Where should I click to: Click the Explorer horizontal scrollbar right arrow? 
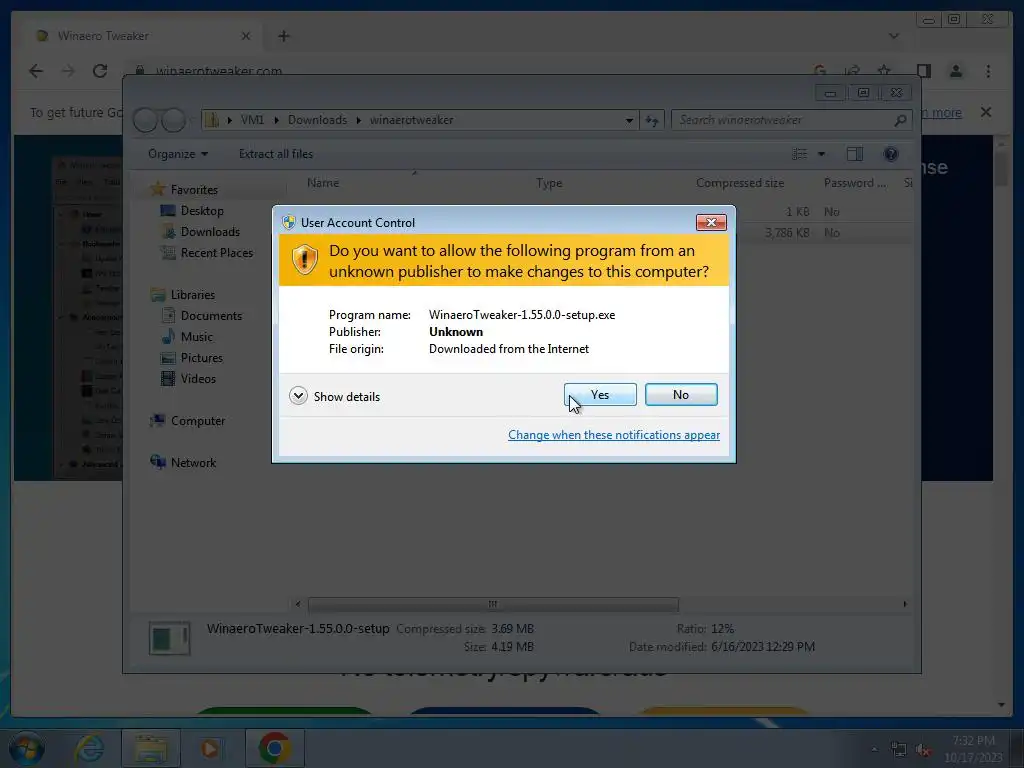(x=904, y=604)
